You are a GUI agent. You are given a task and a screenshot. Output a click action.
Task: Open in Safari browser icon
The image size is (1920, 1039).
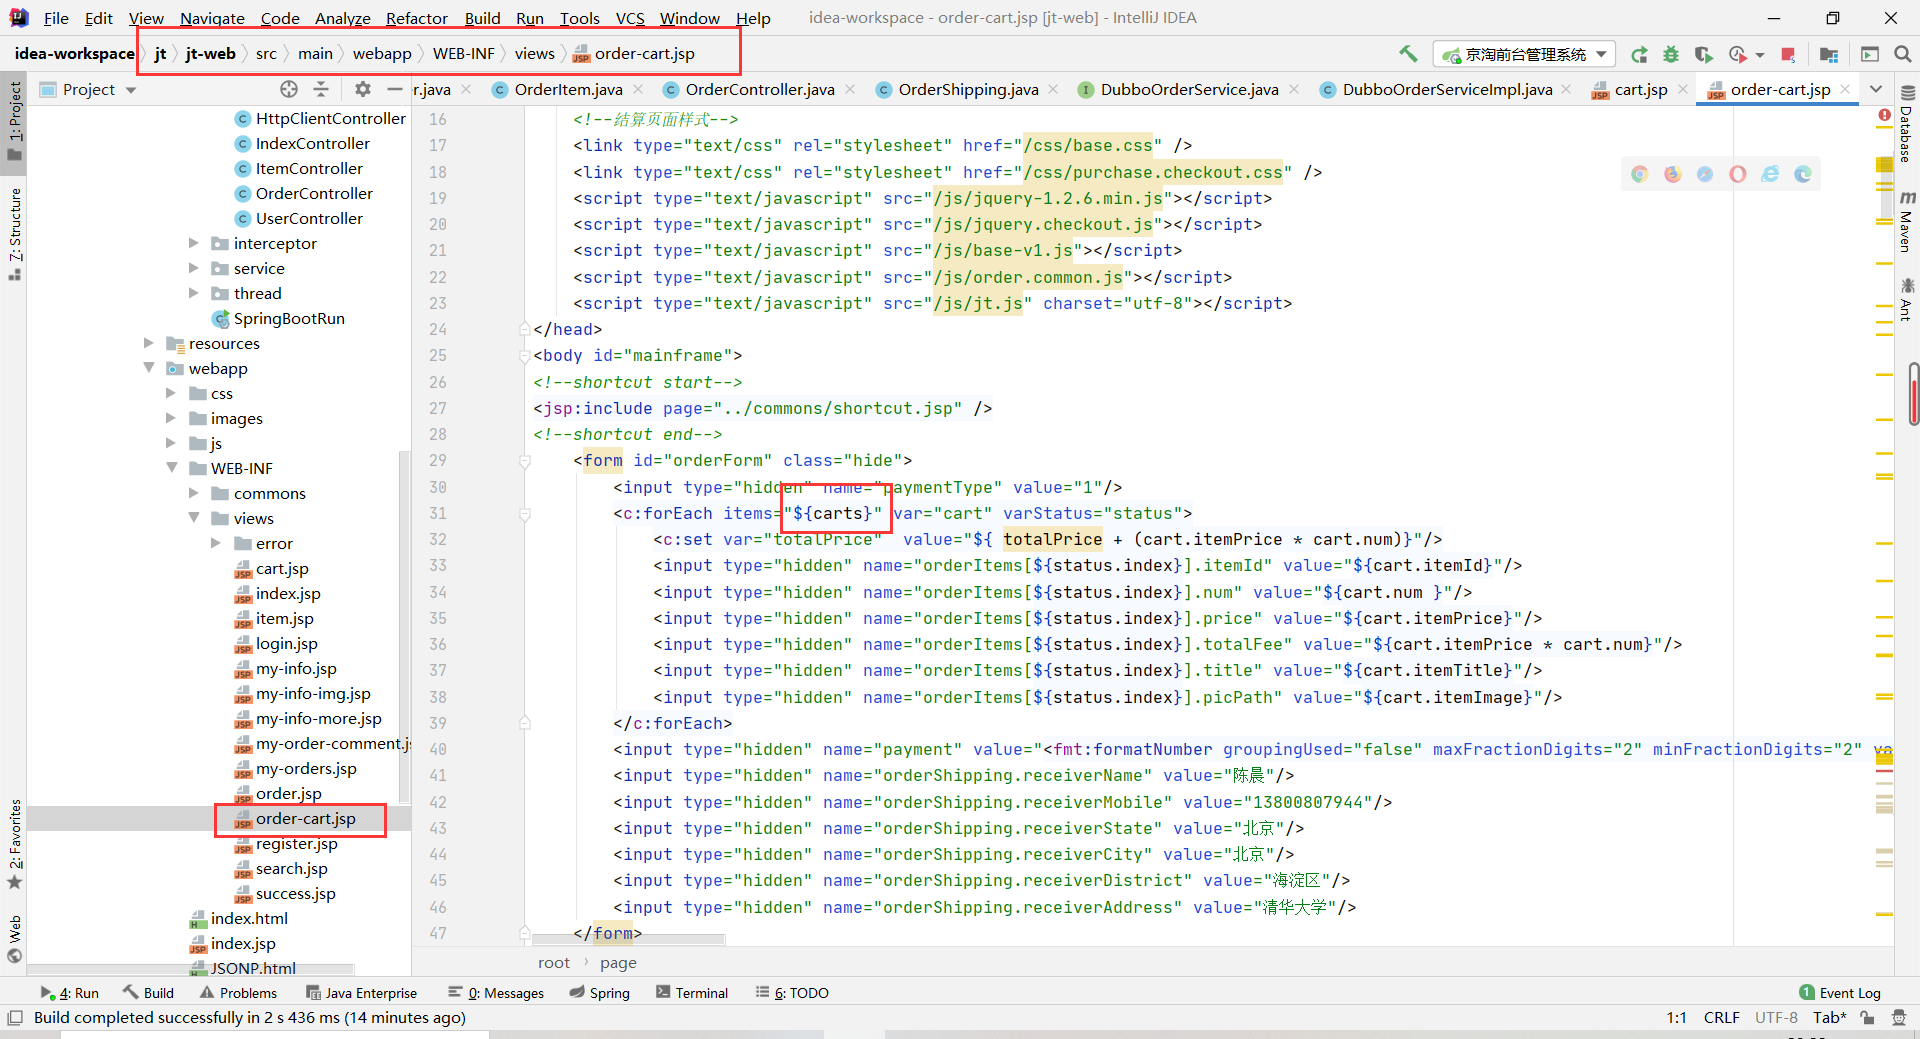[1705, 174]
